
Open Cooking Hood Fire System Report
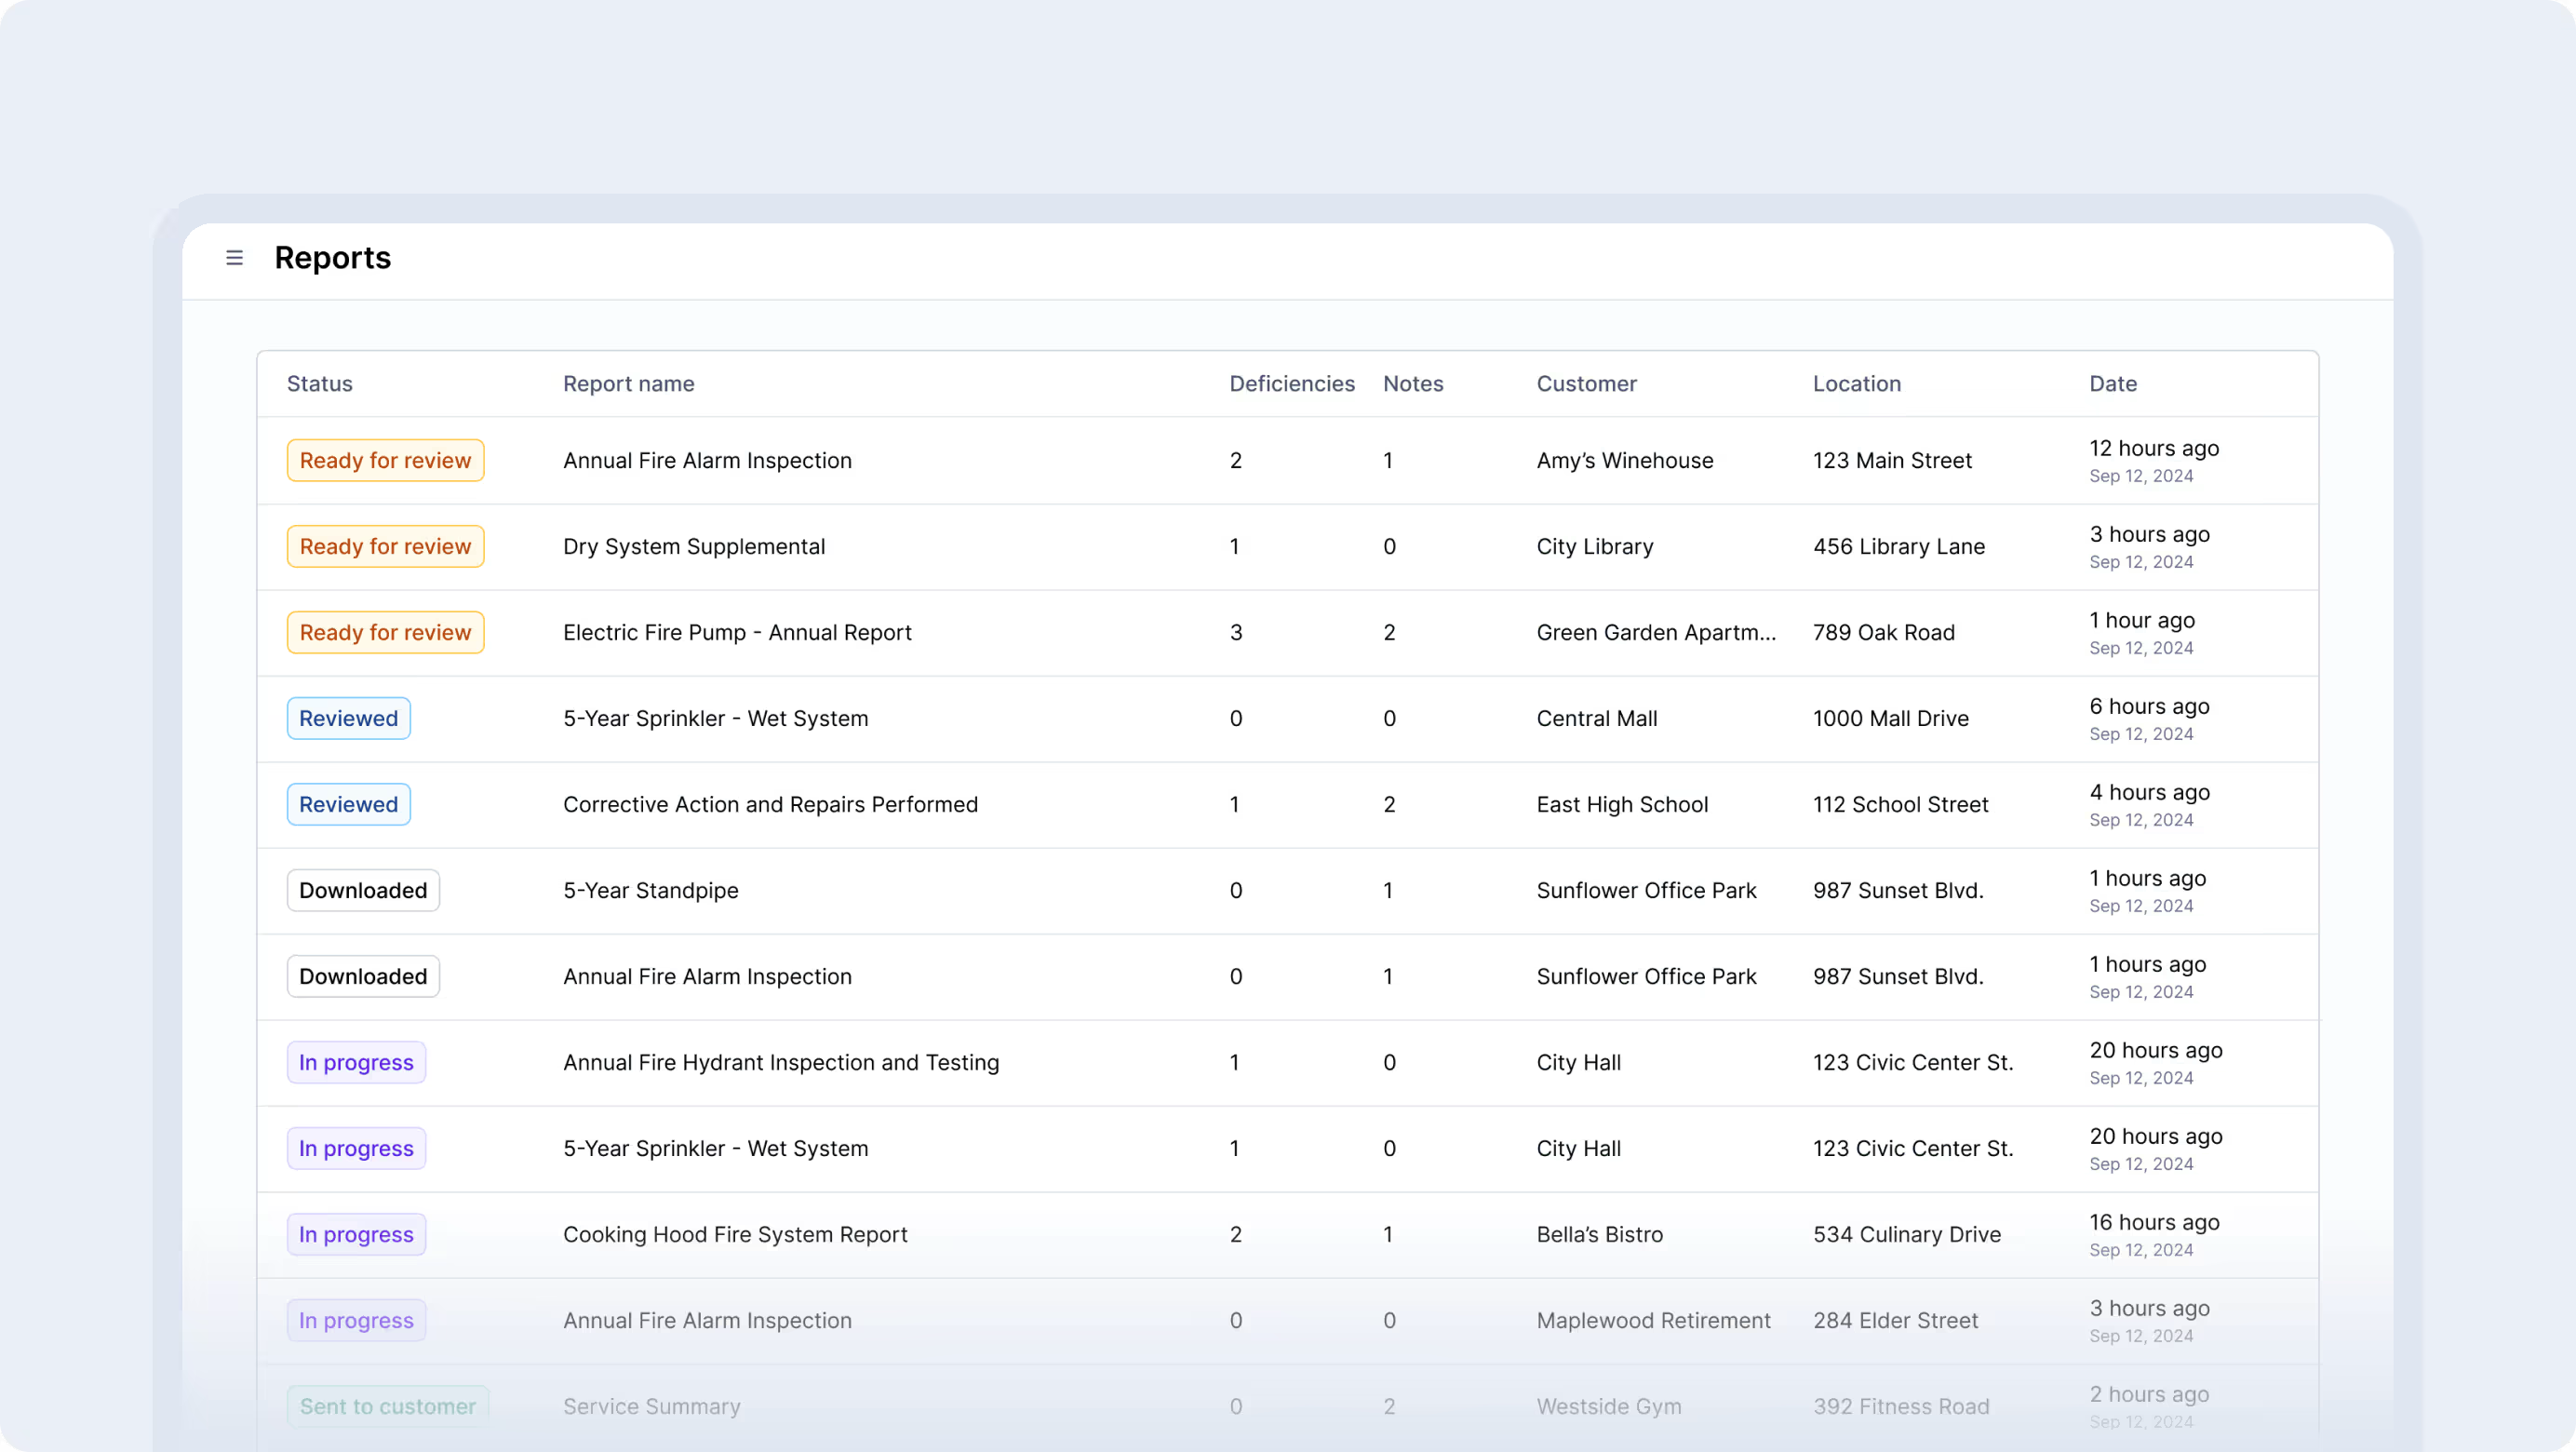pos(735,1235)
